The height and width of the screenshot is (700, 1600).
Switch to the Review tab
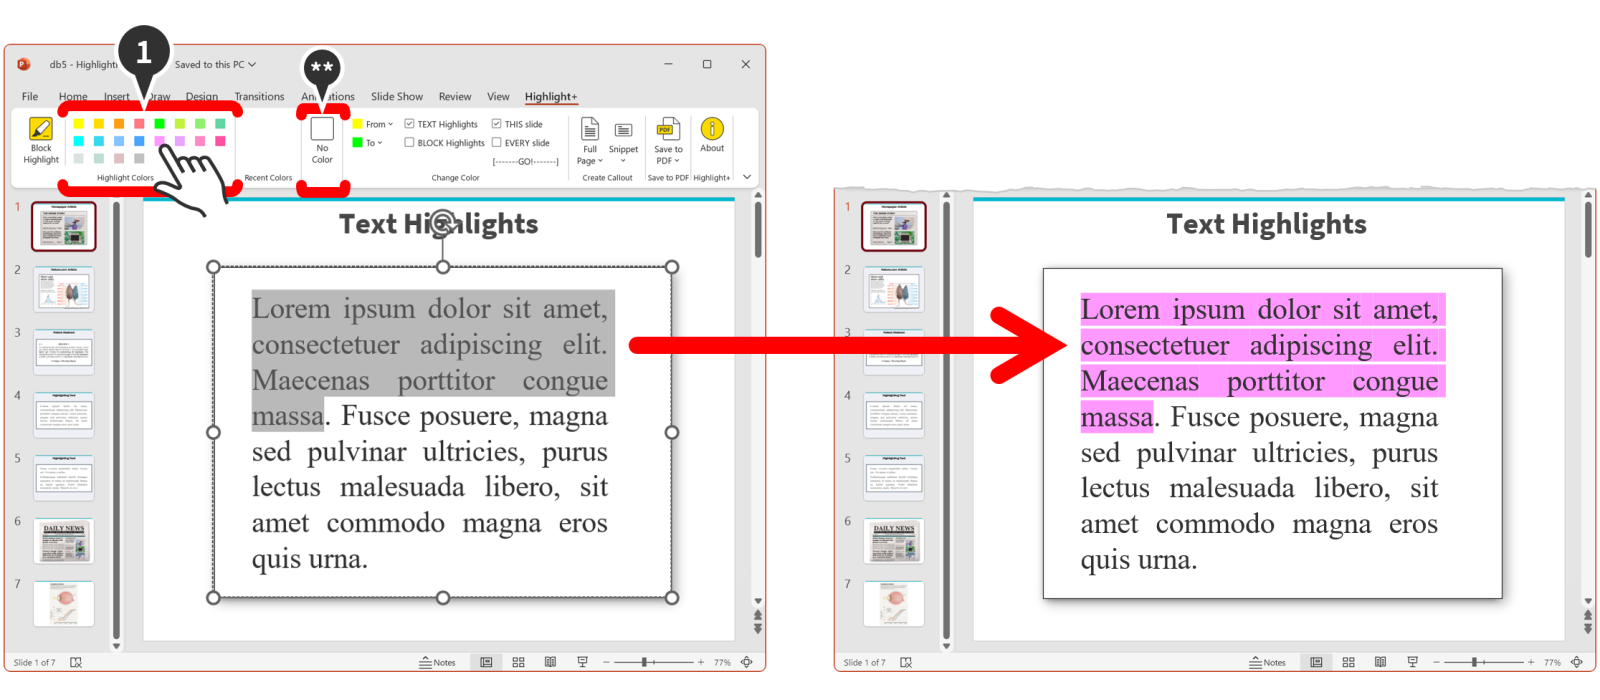click(455, 97)
